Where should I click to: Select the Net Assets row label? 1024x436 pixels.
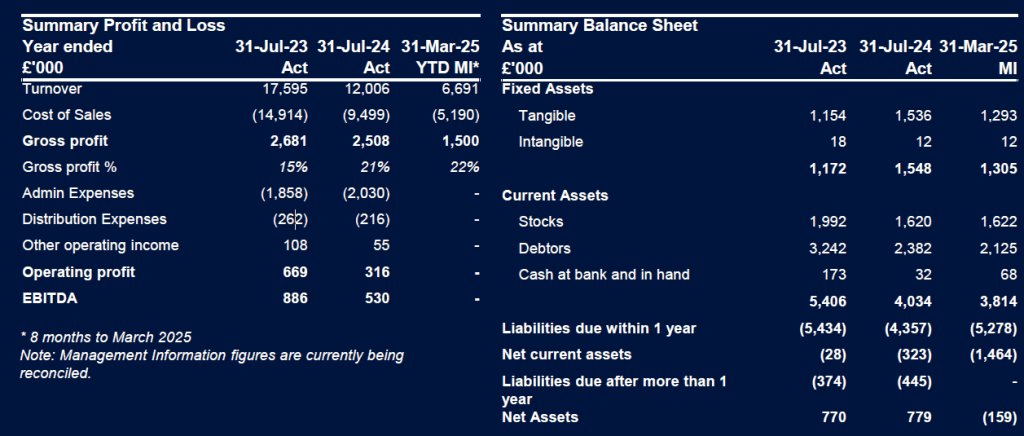540,417
